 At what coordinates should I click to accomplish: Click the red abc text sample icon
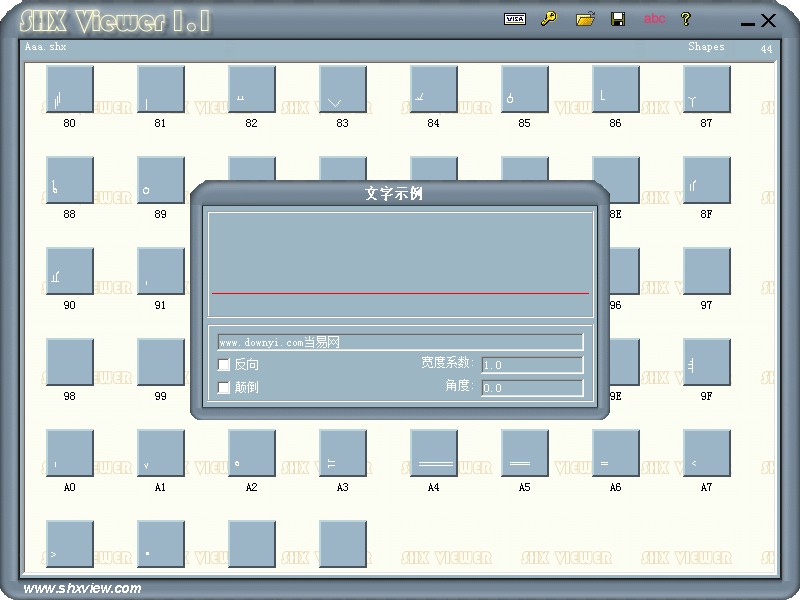(x=654, y=19)
